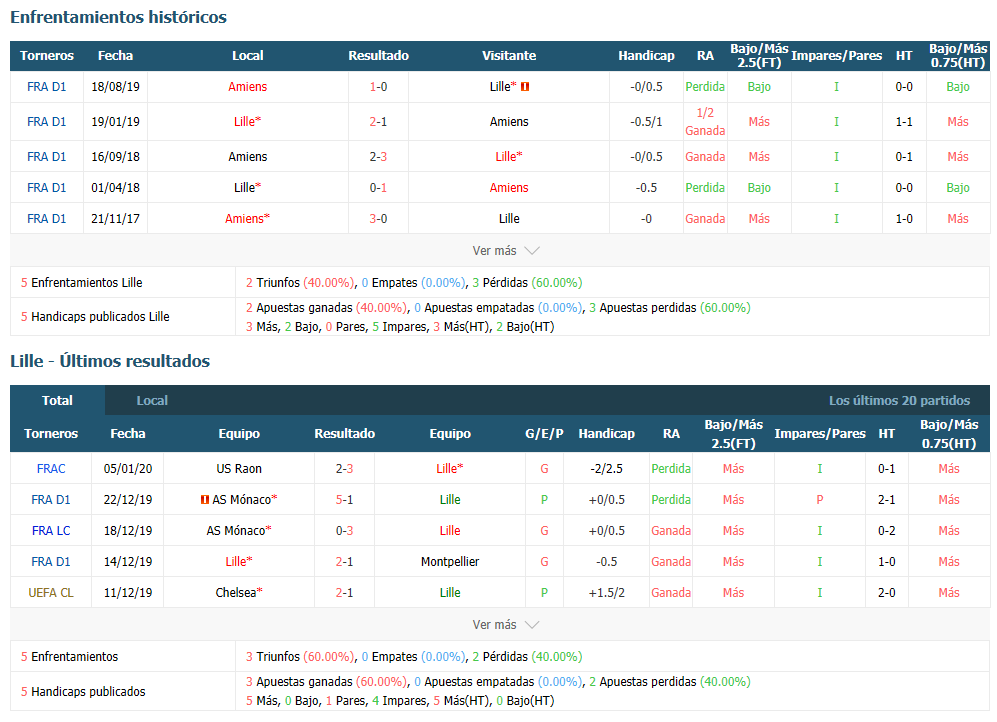Click Montpellier team name
This screenshot has height=722, width=997.
tap(450, 562)
